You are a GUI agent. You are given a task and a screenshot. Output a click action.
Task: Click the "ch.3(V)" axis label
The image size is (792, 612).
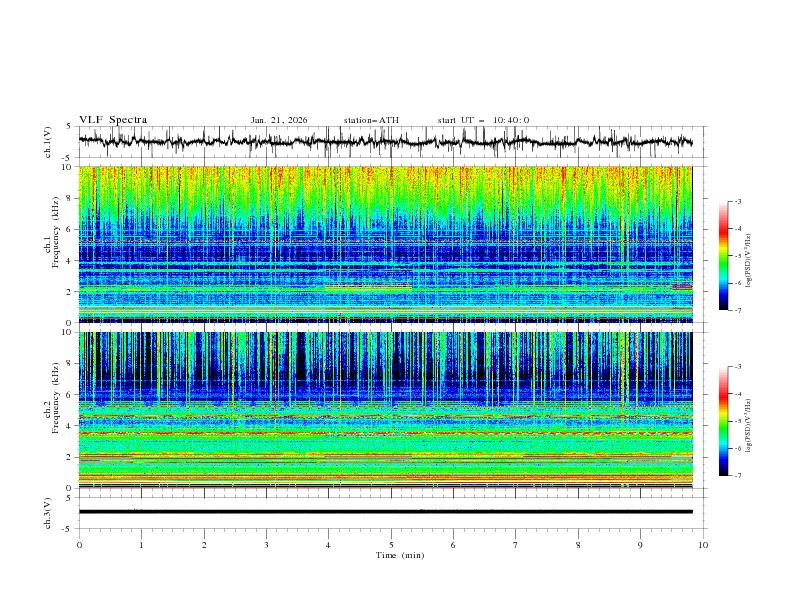coord(48,513)
